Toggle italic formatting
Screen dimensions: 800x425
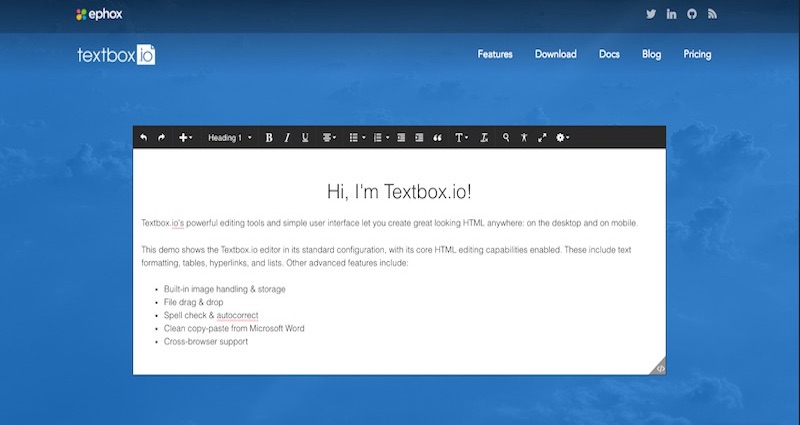pyautogui.click(x=287, y=138)
